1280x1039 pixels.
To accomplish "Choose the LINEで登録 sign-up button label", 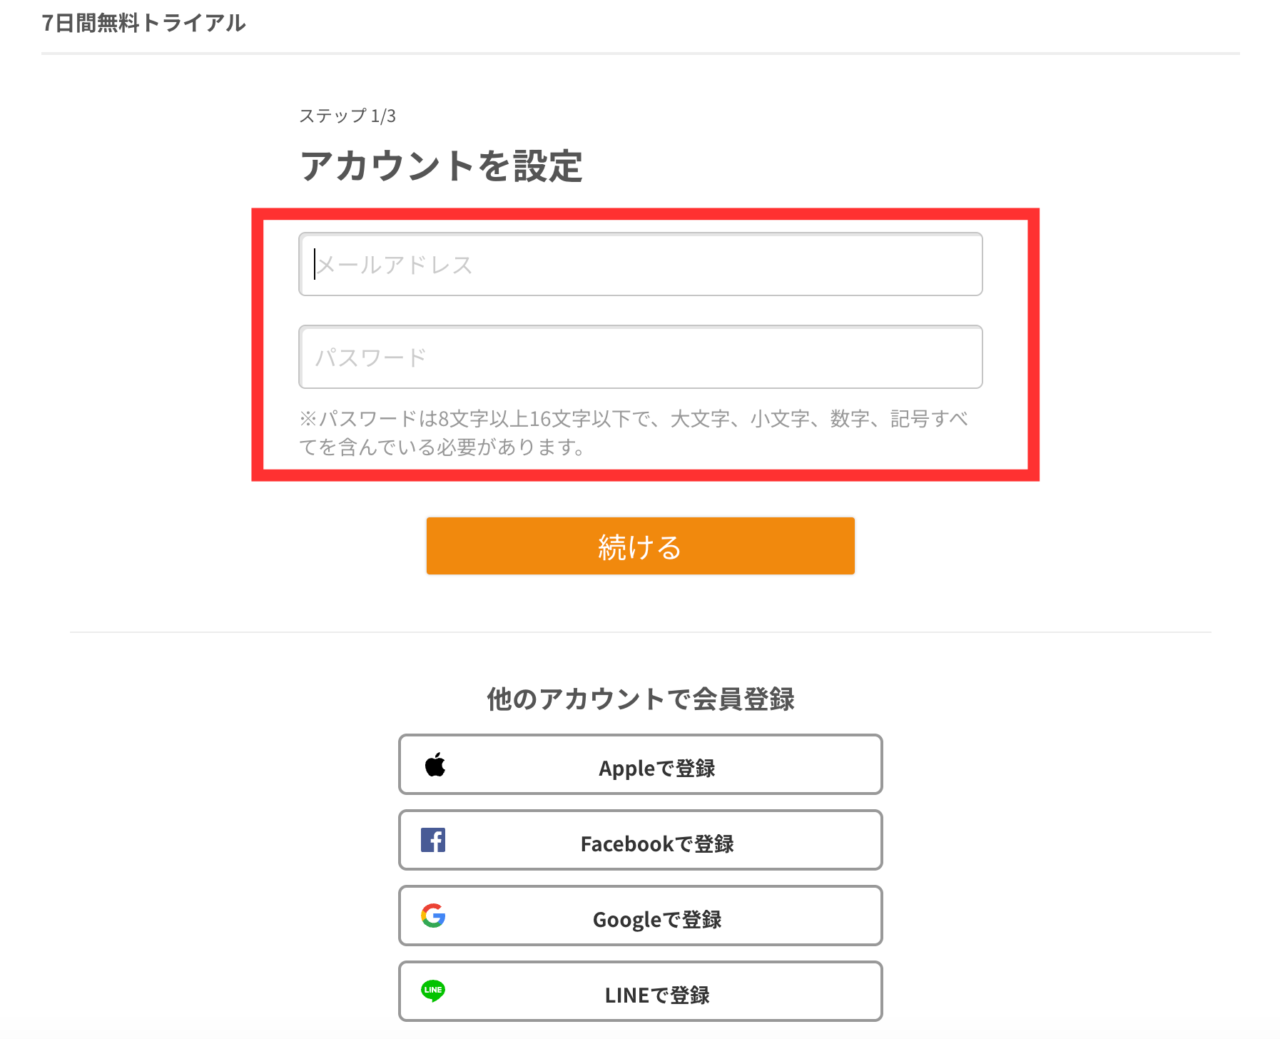I will tap(656, 995).
